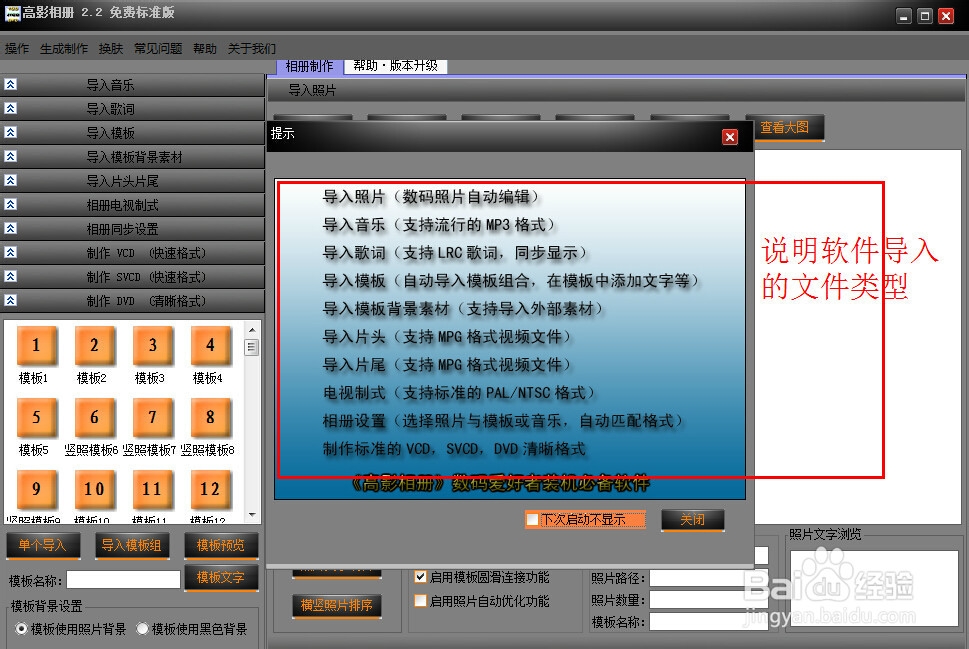Click the 导入照片 panel header
This screenshot has width=969, height=649.
pos(616,90)
